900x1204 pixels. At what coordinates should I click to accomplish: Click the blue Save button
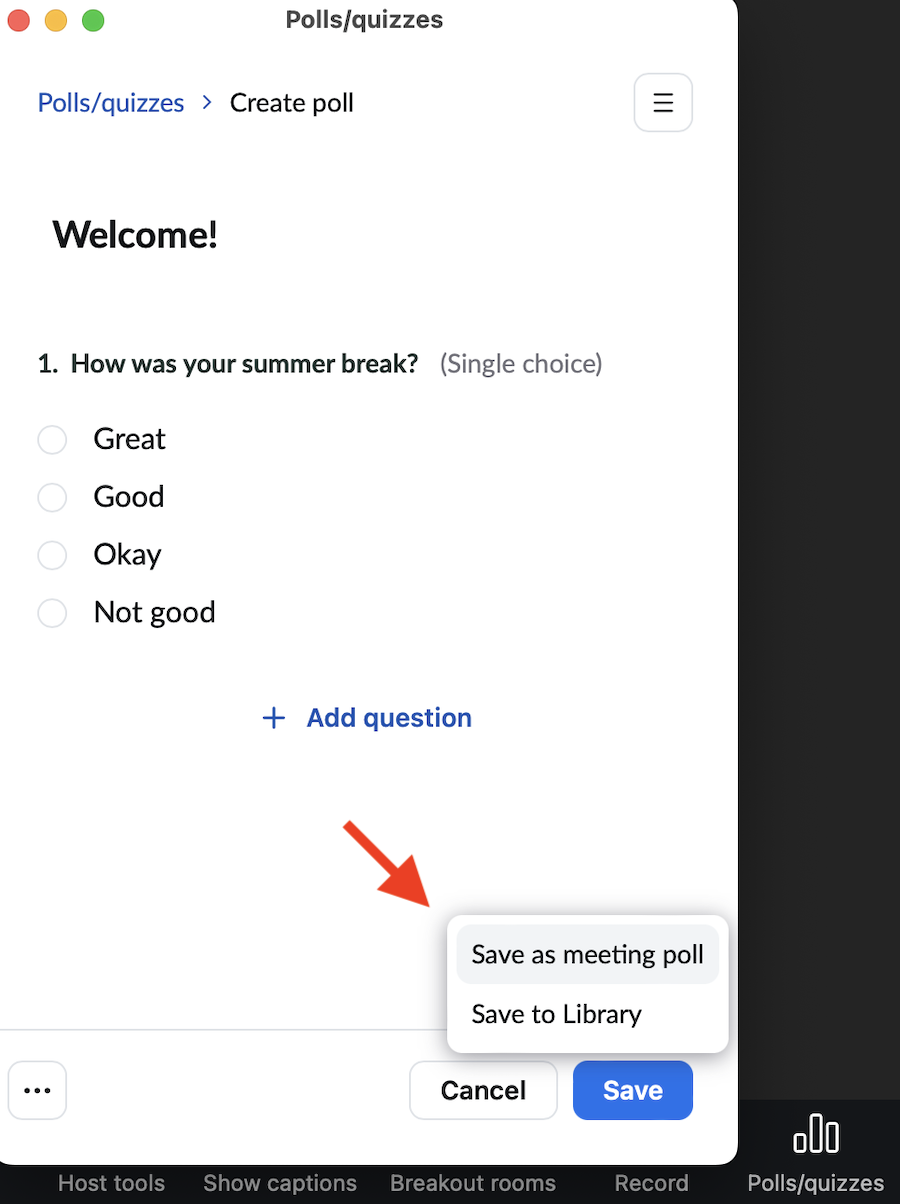(632, 1090)
